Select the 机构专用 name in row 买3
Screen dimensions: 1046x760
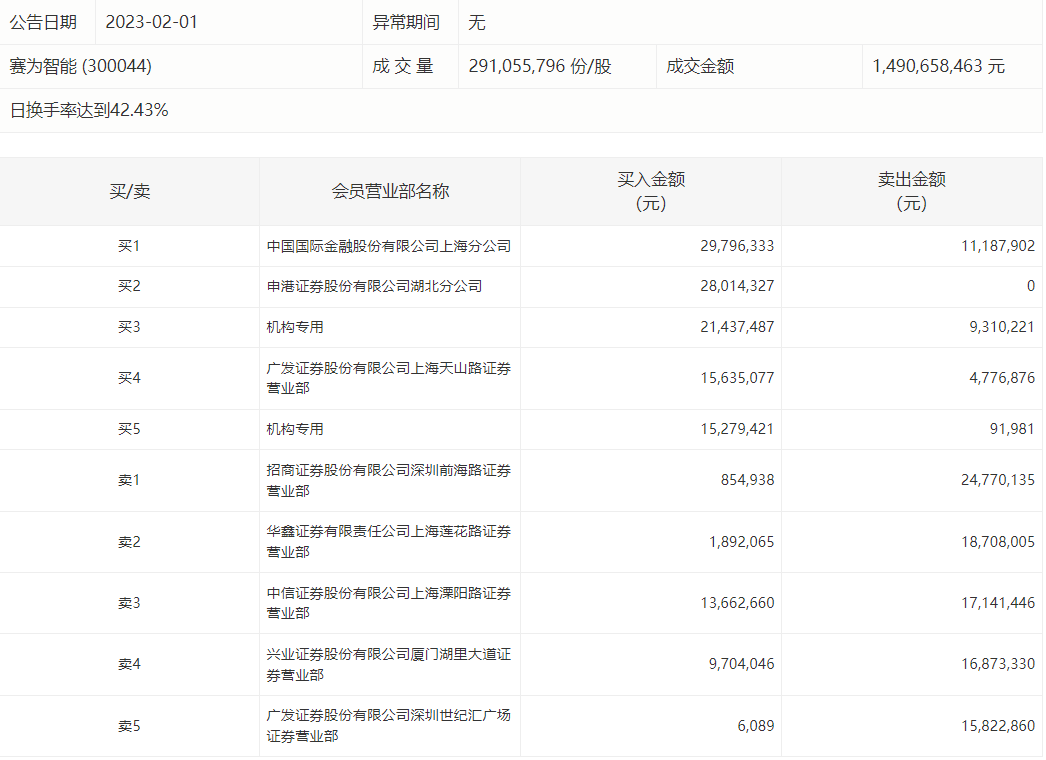(295, 328)
